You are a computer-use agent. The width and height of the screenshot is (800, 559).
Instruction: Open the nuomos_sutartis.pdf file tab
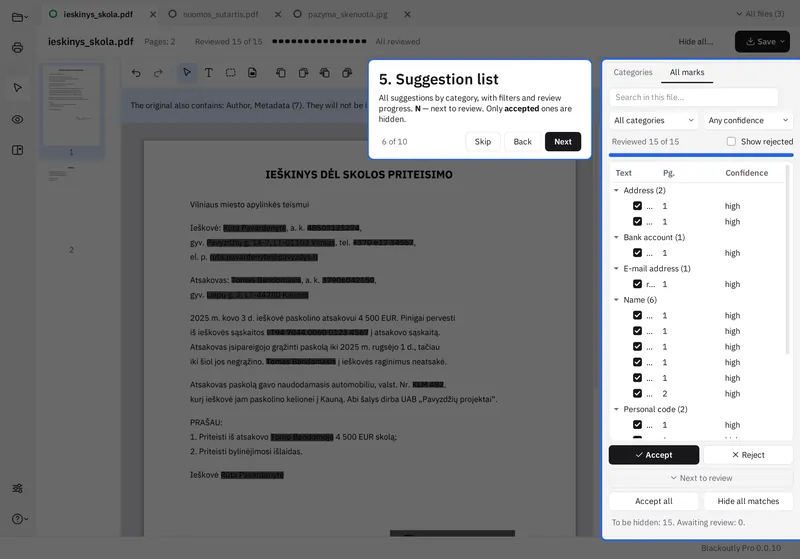[220, 14]
